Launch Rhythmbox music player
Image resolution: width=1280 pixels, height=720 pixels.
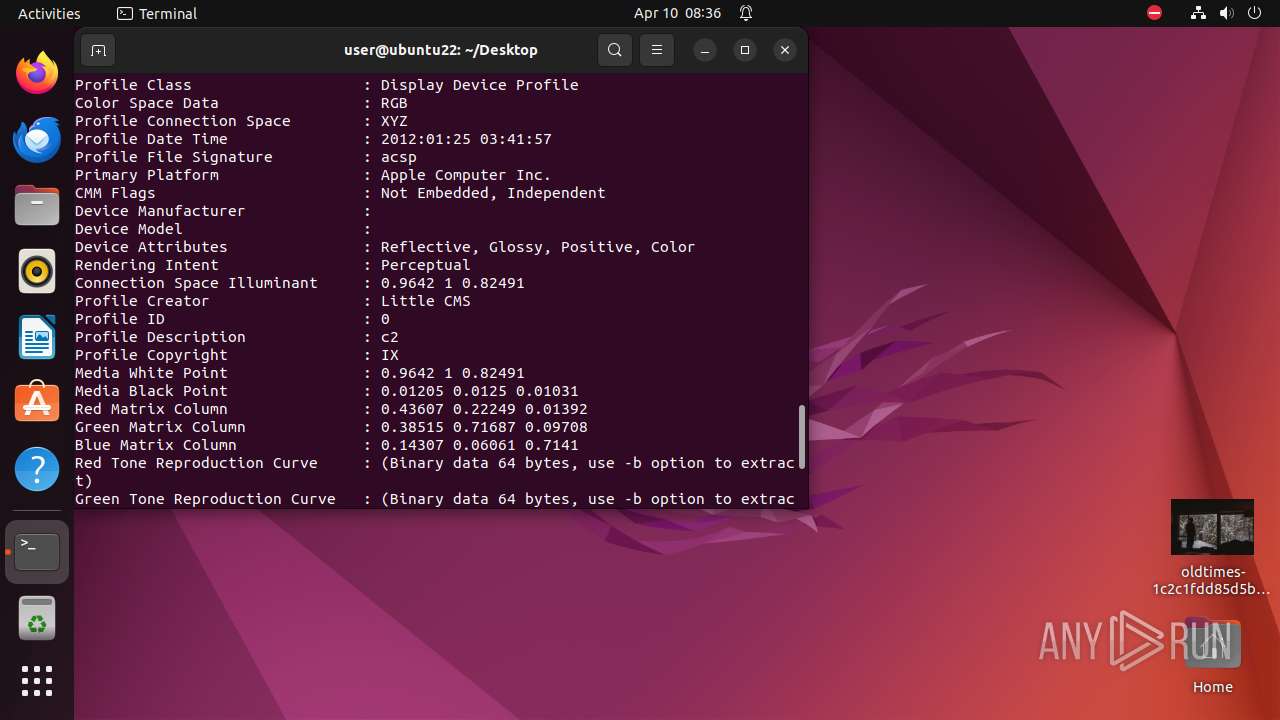pyautogui.click(x=37, y=271)
